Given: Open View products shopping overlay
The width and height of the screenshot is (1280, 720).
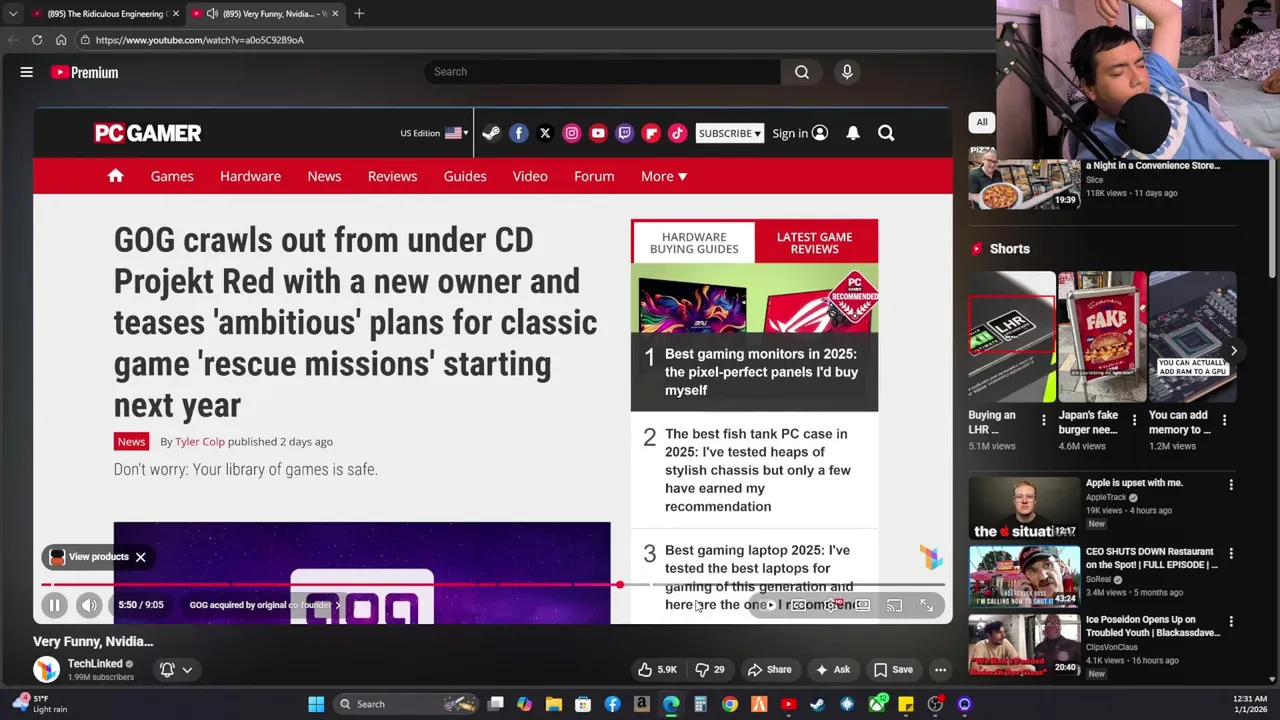Looking at the screenshot, I should point(88,557).
